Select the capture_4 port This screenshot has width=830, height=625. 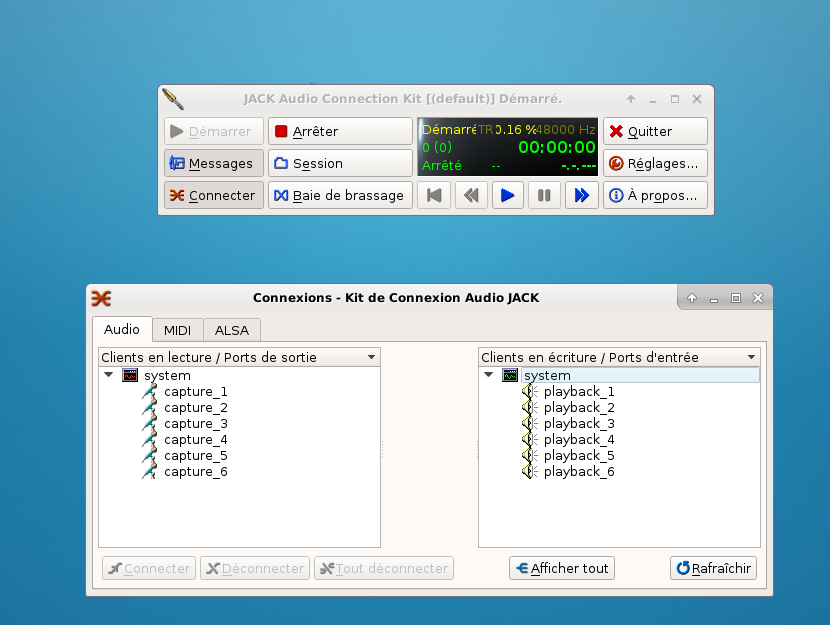point(196,440)
